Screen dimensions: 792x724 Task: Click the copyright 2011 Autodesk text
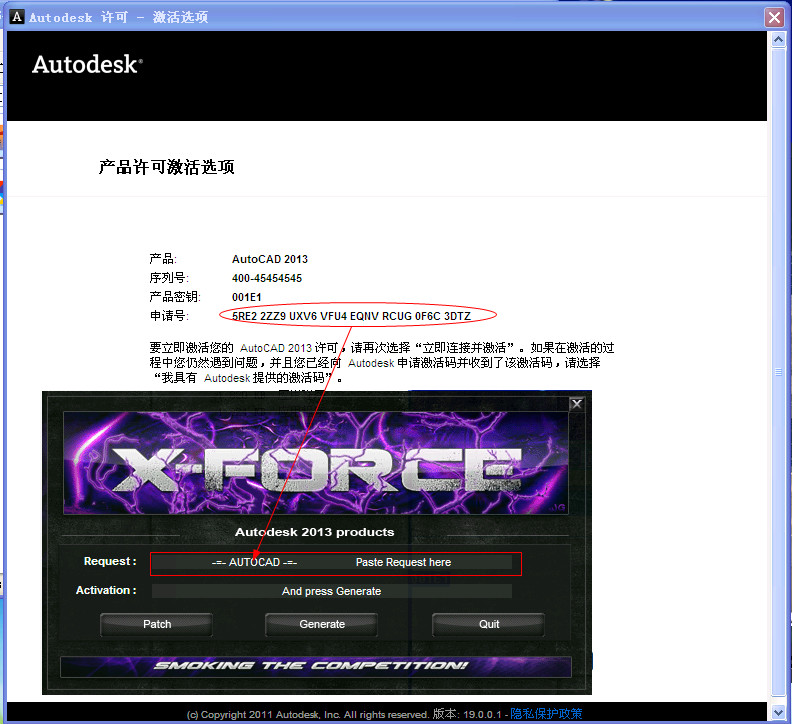pos(308,714)
